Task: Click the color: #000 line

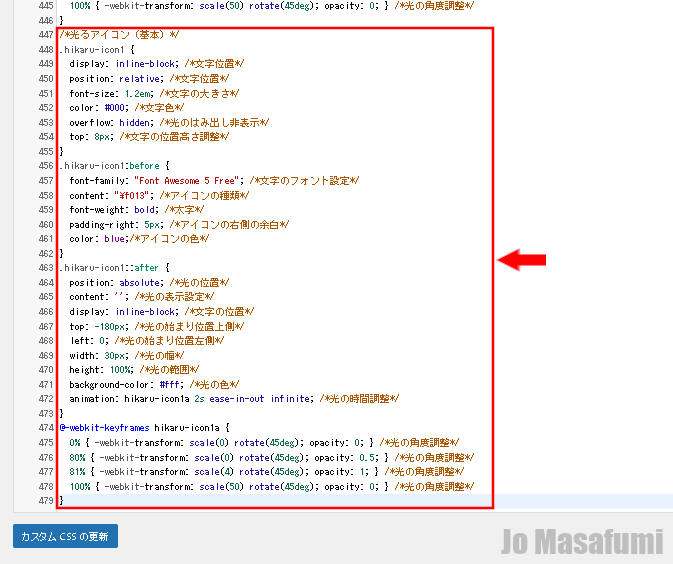Action: click(x=127, y=108)
